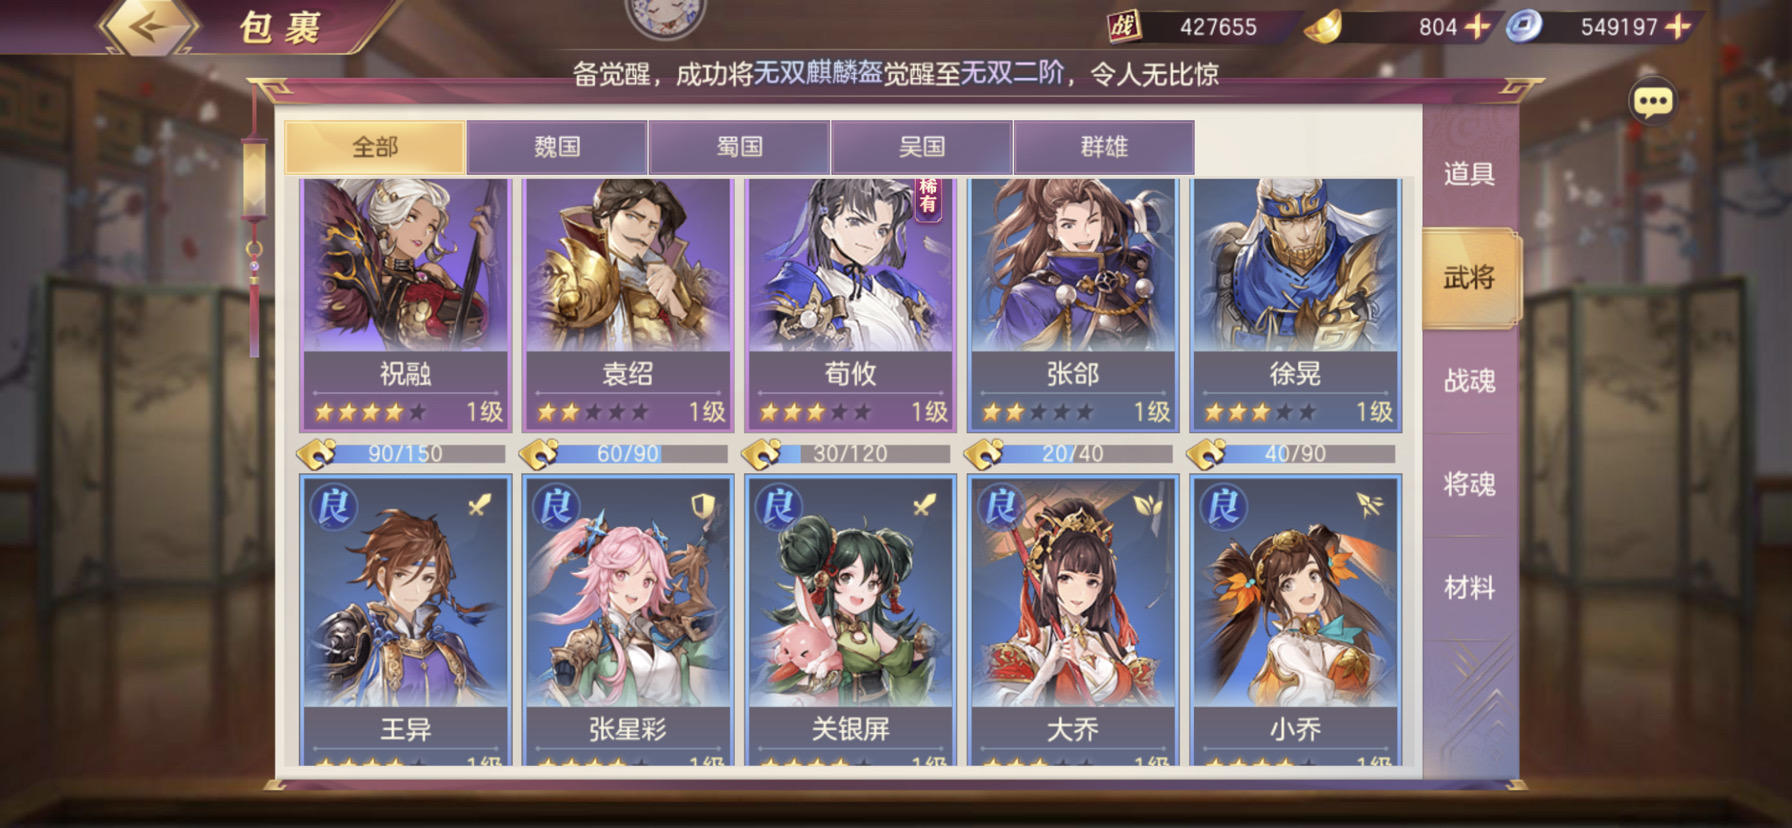Open the 战魂 side category

(x=1469, y=381)
